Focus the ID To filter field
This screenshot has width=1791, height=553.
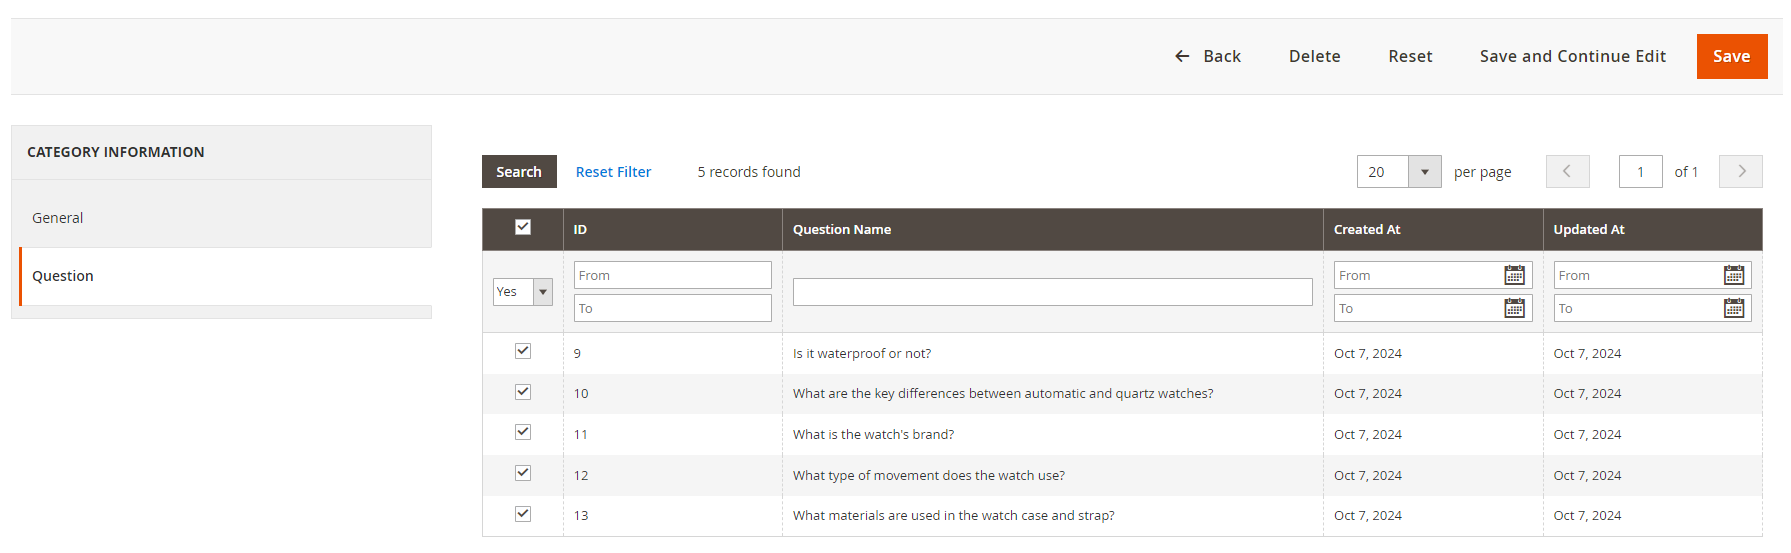[x=673, y=308]
